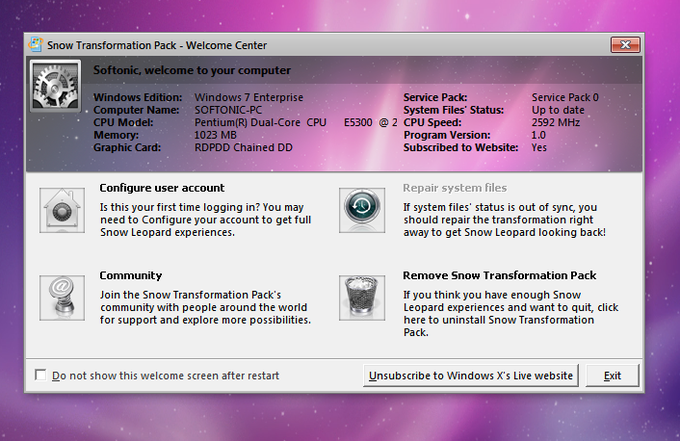The height and width of the screenshot is (441, 680).
Task: Open the Configure user account heading link
Action: (162, 188)
